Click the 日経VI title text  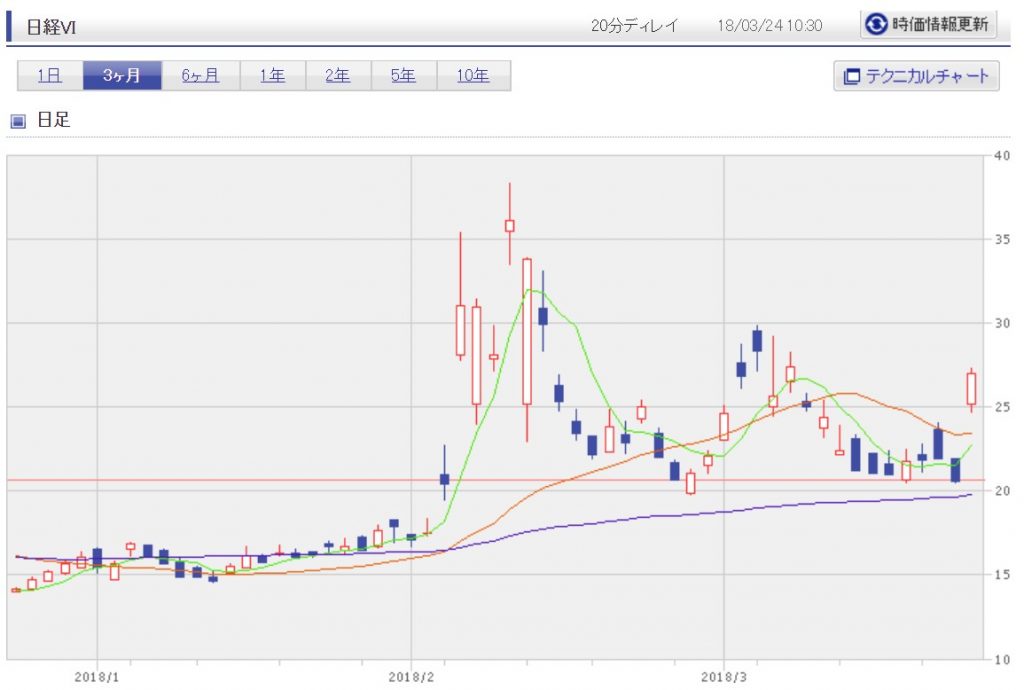click(51, 27)
